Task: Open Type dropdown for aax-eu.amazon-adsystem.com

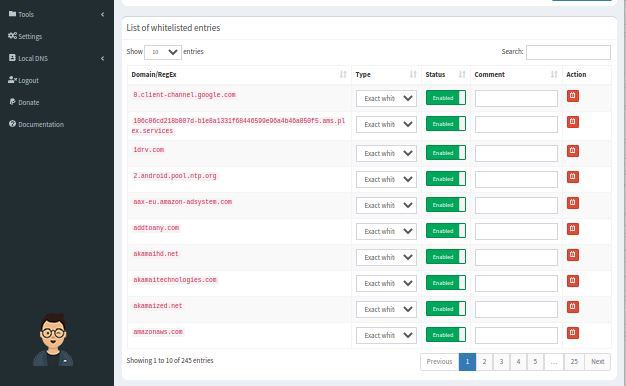Action: [x=386, y=205]
